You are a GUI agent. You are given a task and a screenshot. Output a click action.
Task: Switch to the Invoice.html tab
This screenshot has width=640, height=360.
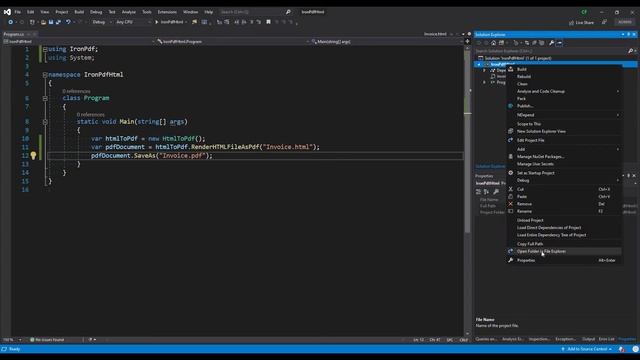coord(435,34)
